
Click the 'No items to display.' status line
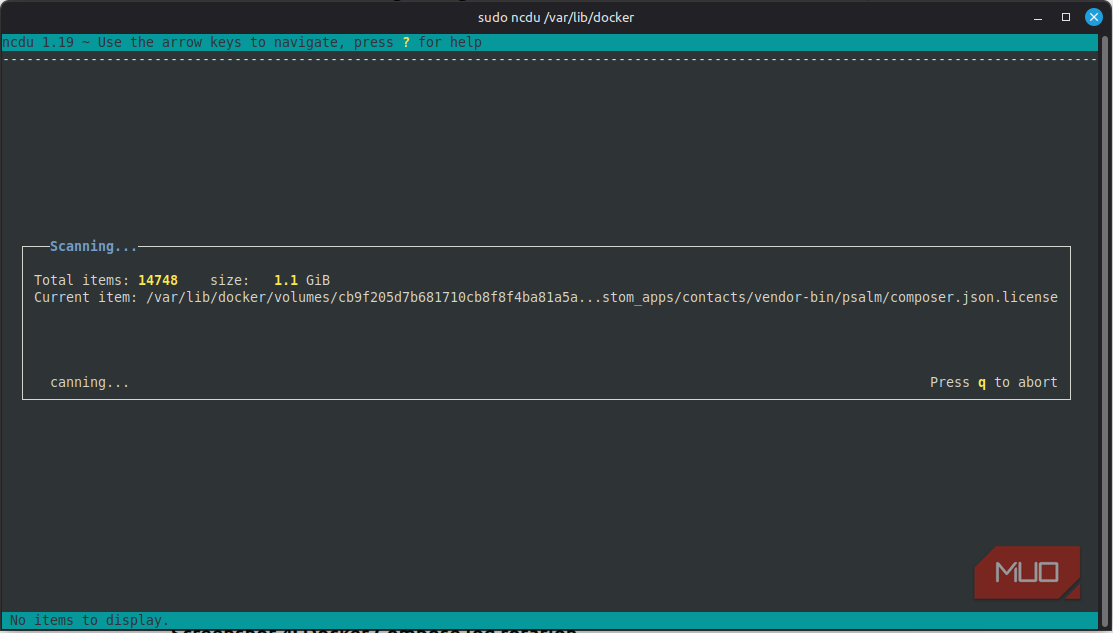pyautogui.click(x=89, y=620)
